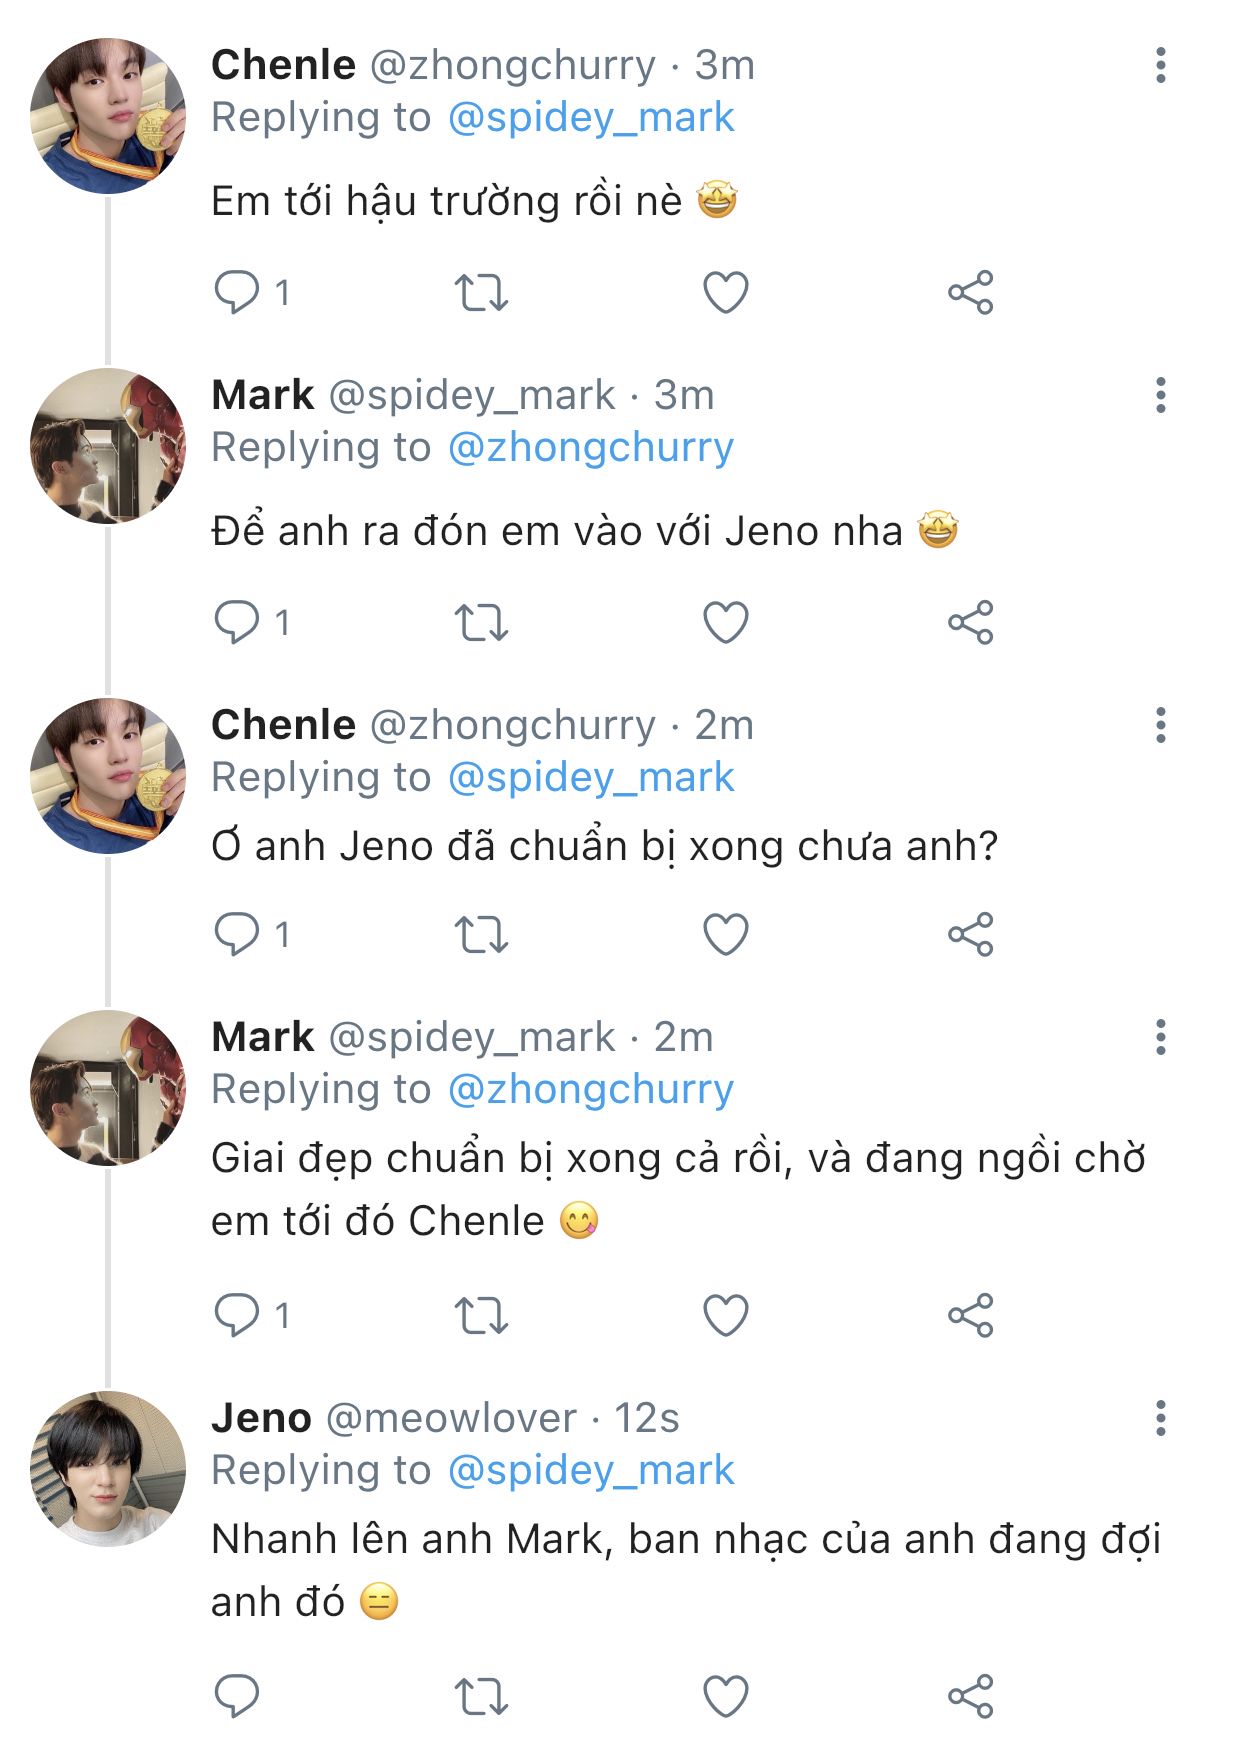Retweet Mark's 'Giai đẹp chuẩn bị xong' tweet
Image resolution: width=1242 pixels, height=1742 pixels.
click(x=481, y=1315)
